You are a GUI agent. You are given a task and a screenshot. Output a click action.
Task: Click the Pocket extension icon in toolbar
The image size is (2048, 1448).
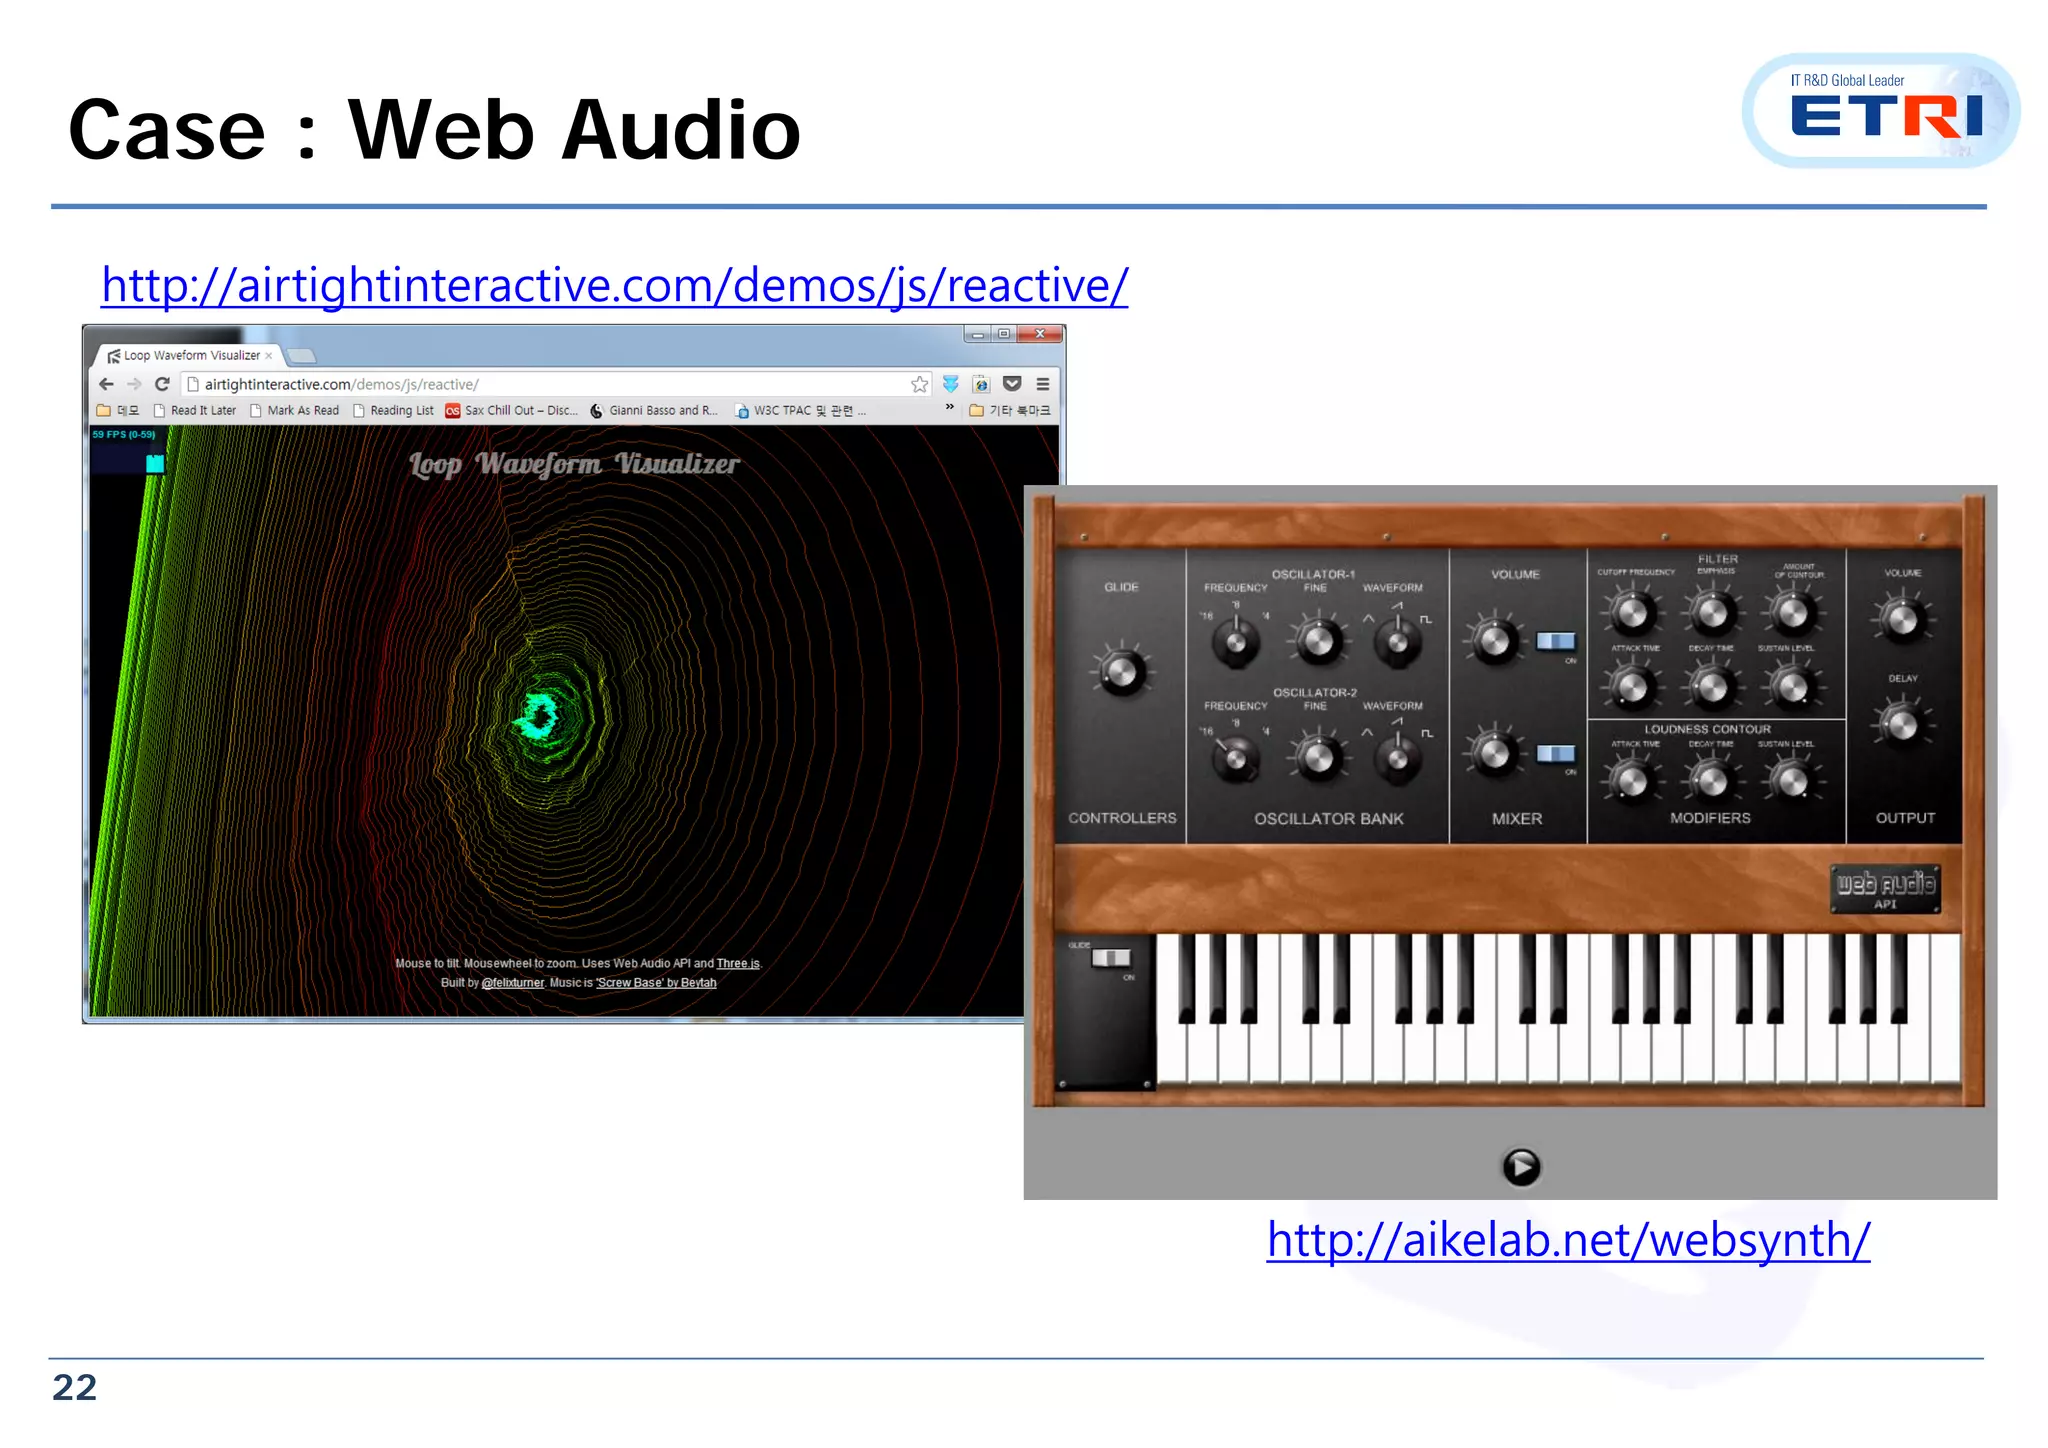pyautogui.click(x=1012, y=384)
